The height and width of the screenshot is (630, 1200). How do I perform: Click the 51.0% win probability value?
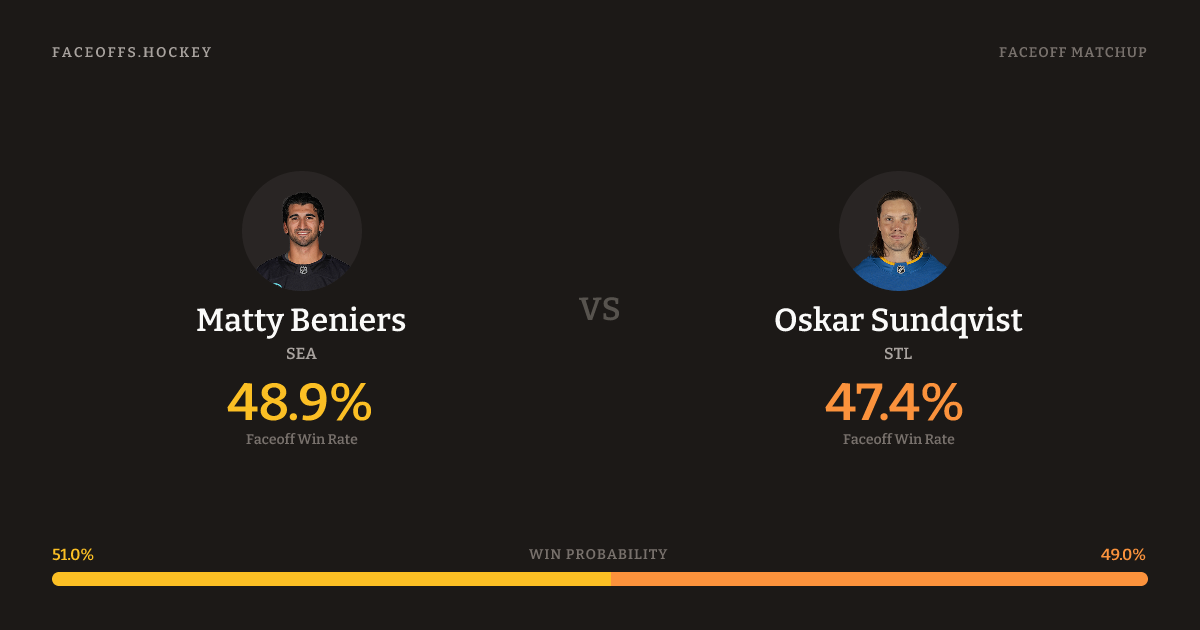[73, 554]
